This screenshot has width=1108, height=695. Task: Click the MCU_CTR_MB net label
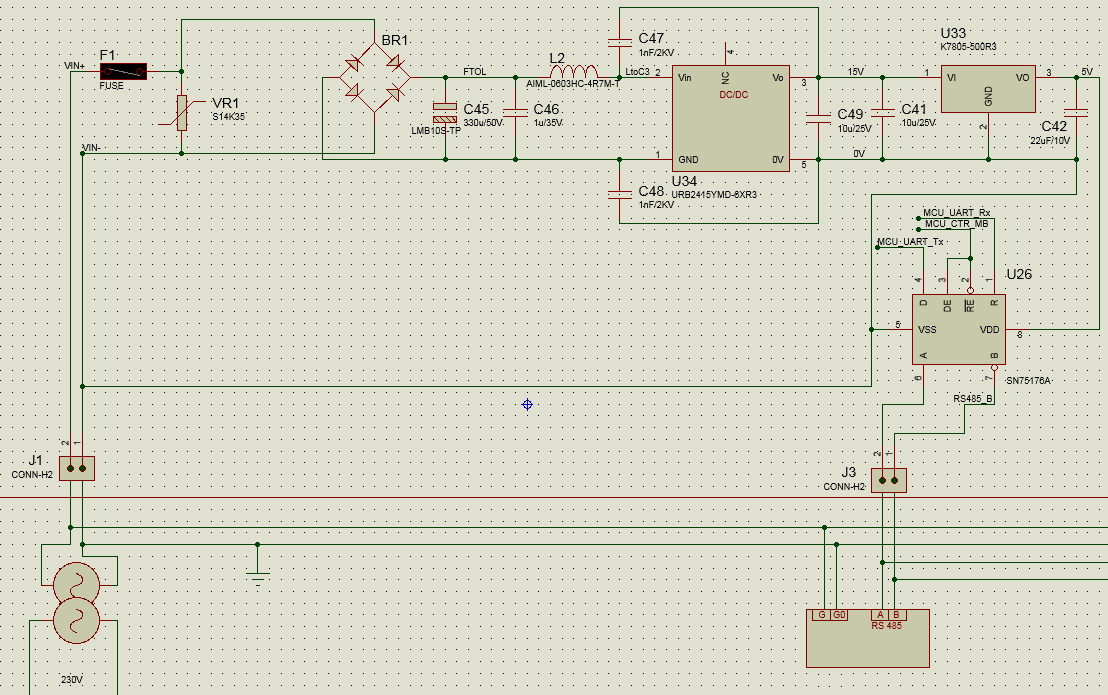pyautogui.click(x=957, y=224)
